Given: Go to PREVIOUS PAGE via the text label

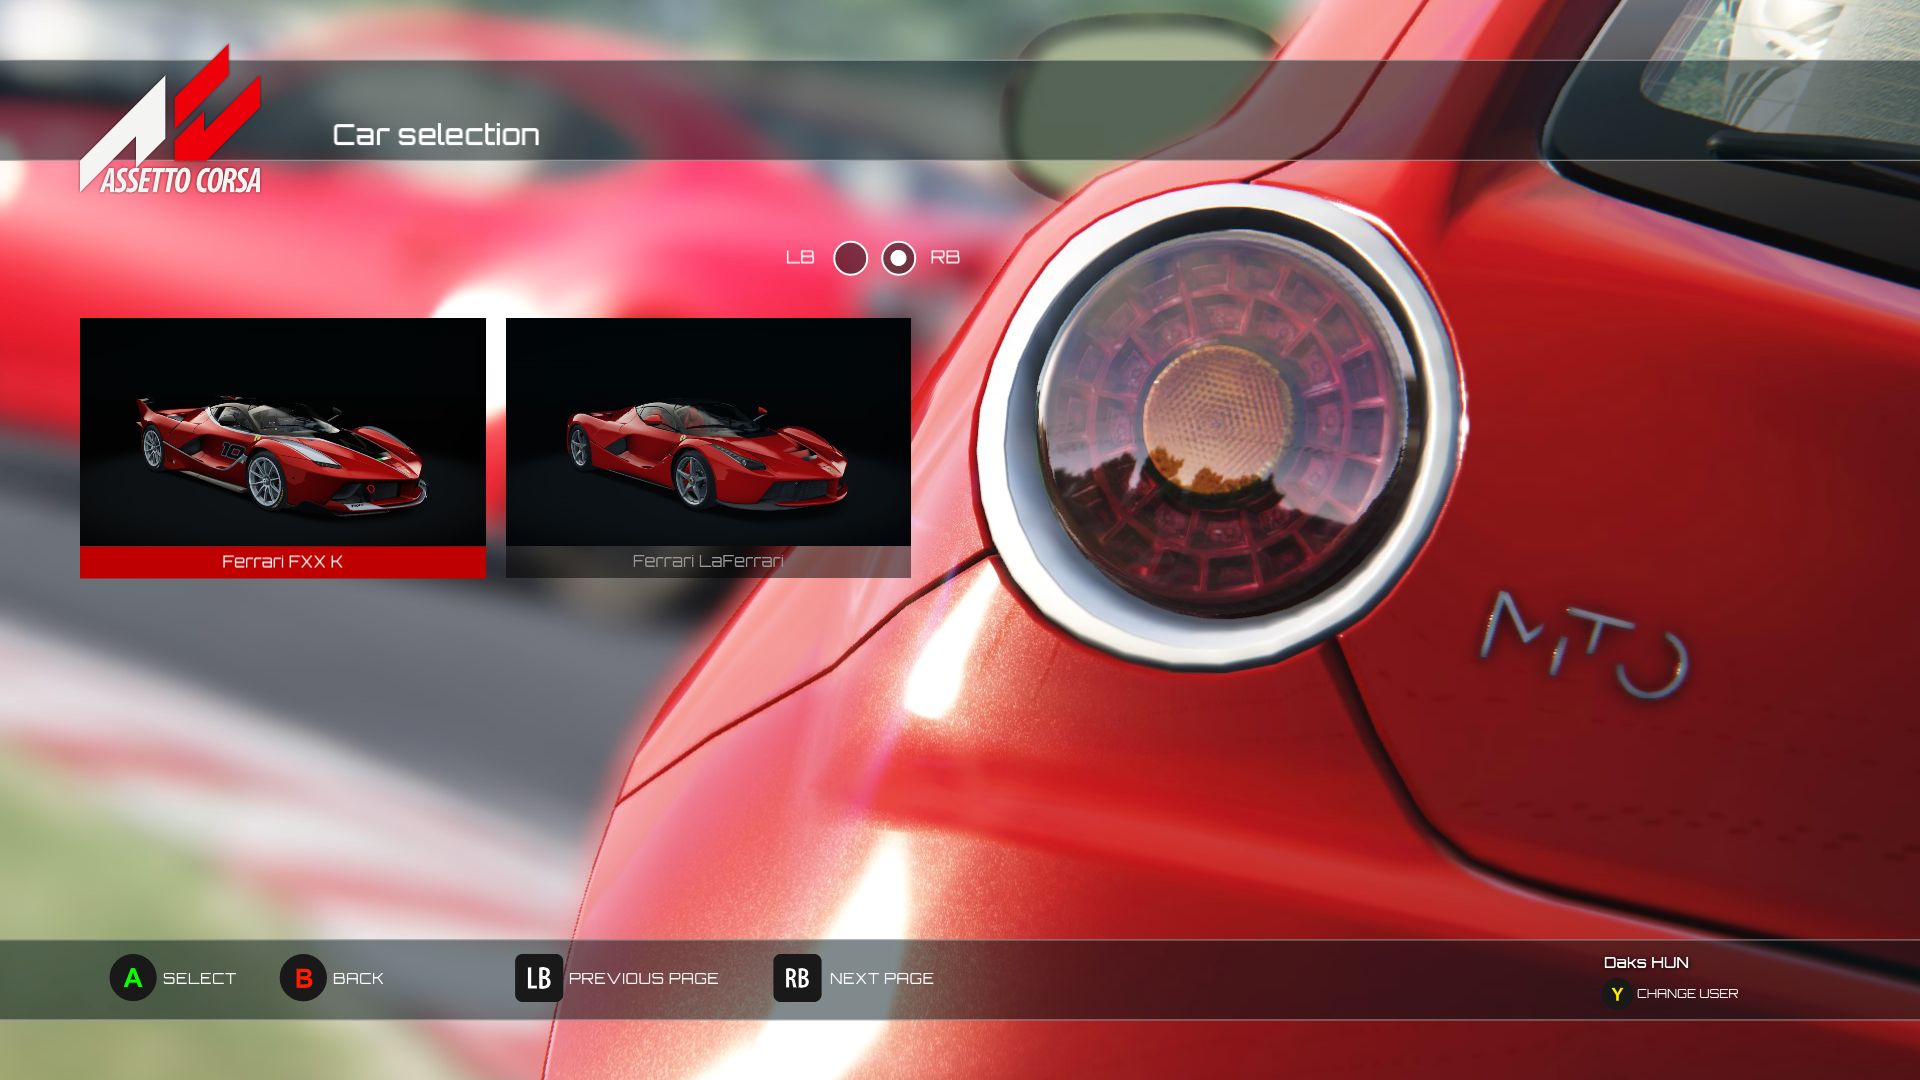Looking at the screenshot, I should click(643, 979).
